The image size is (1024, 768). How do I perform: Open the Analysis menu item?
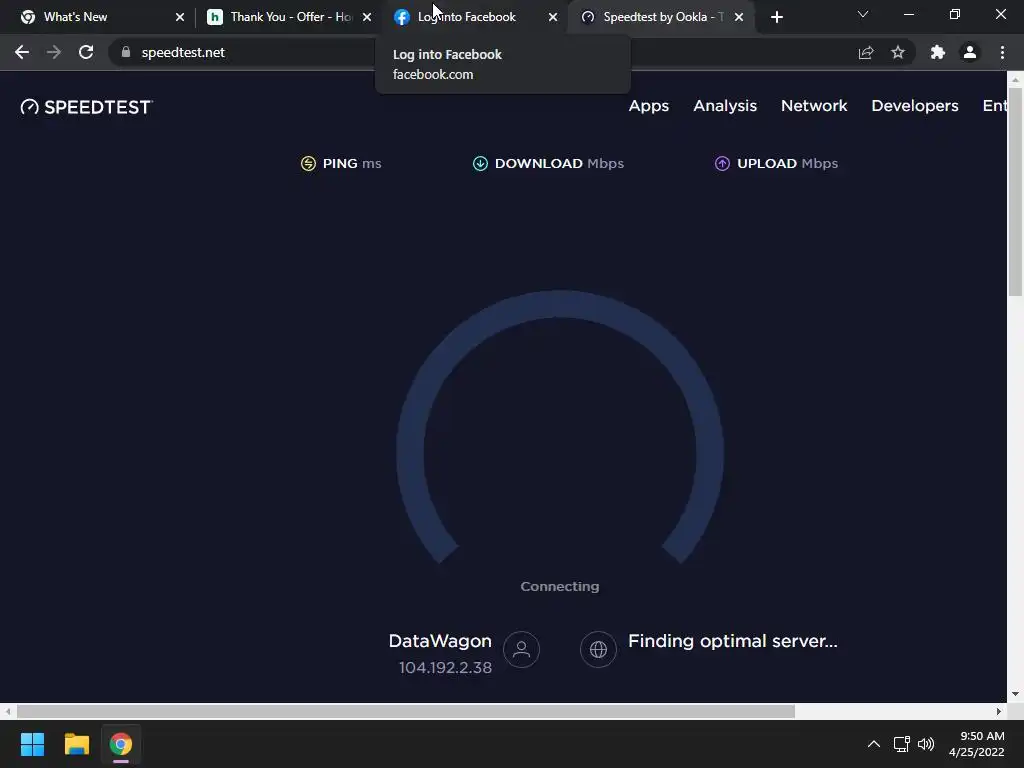click(x=725, y=106)
